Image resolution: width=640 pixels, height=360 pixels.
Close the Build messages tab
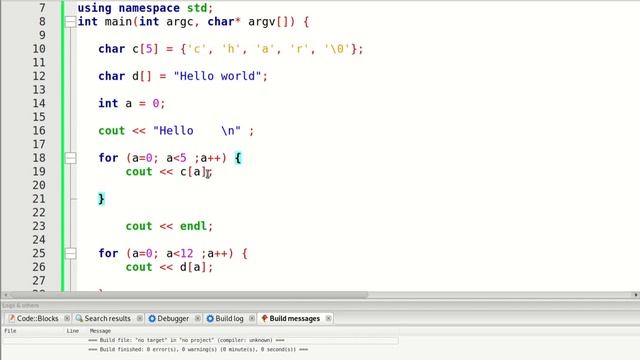tap(328, 318)
